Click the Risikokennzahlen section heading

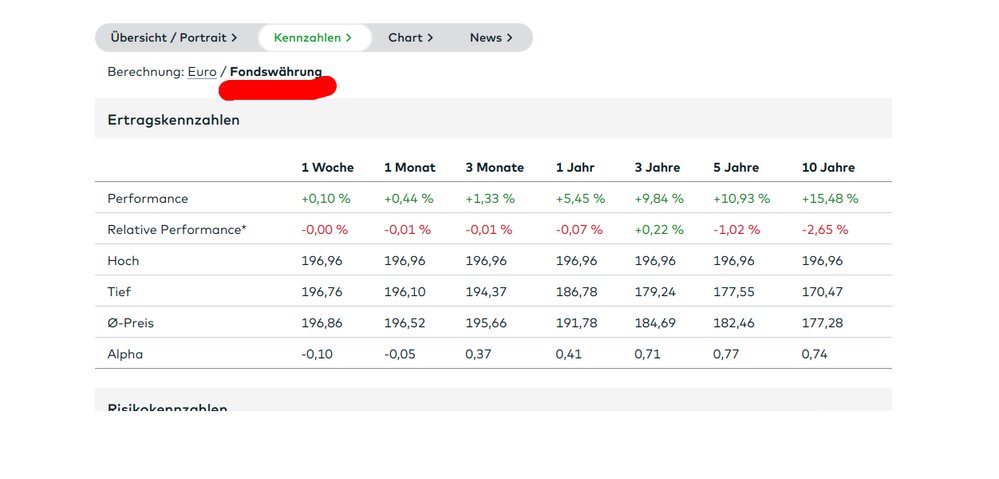(x=167, y=407)
